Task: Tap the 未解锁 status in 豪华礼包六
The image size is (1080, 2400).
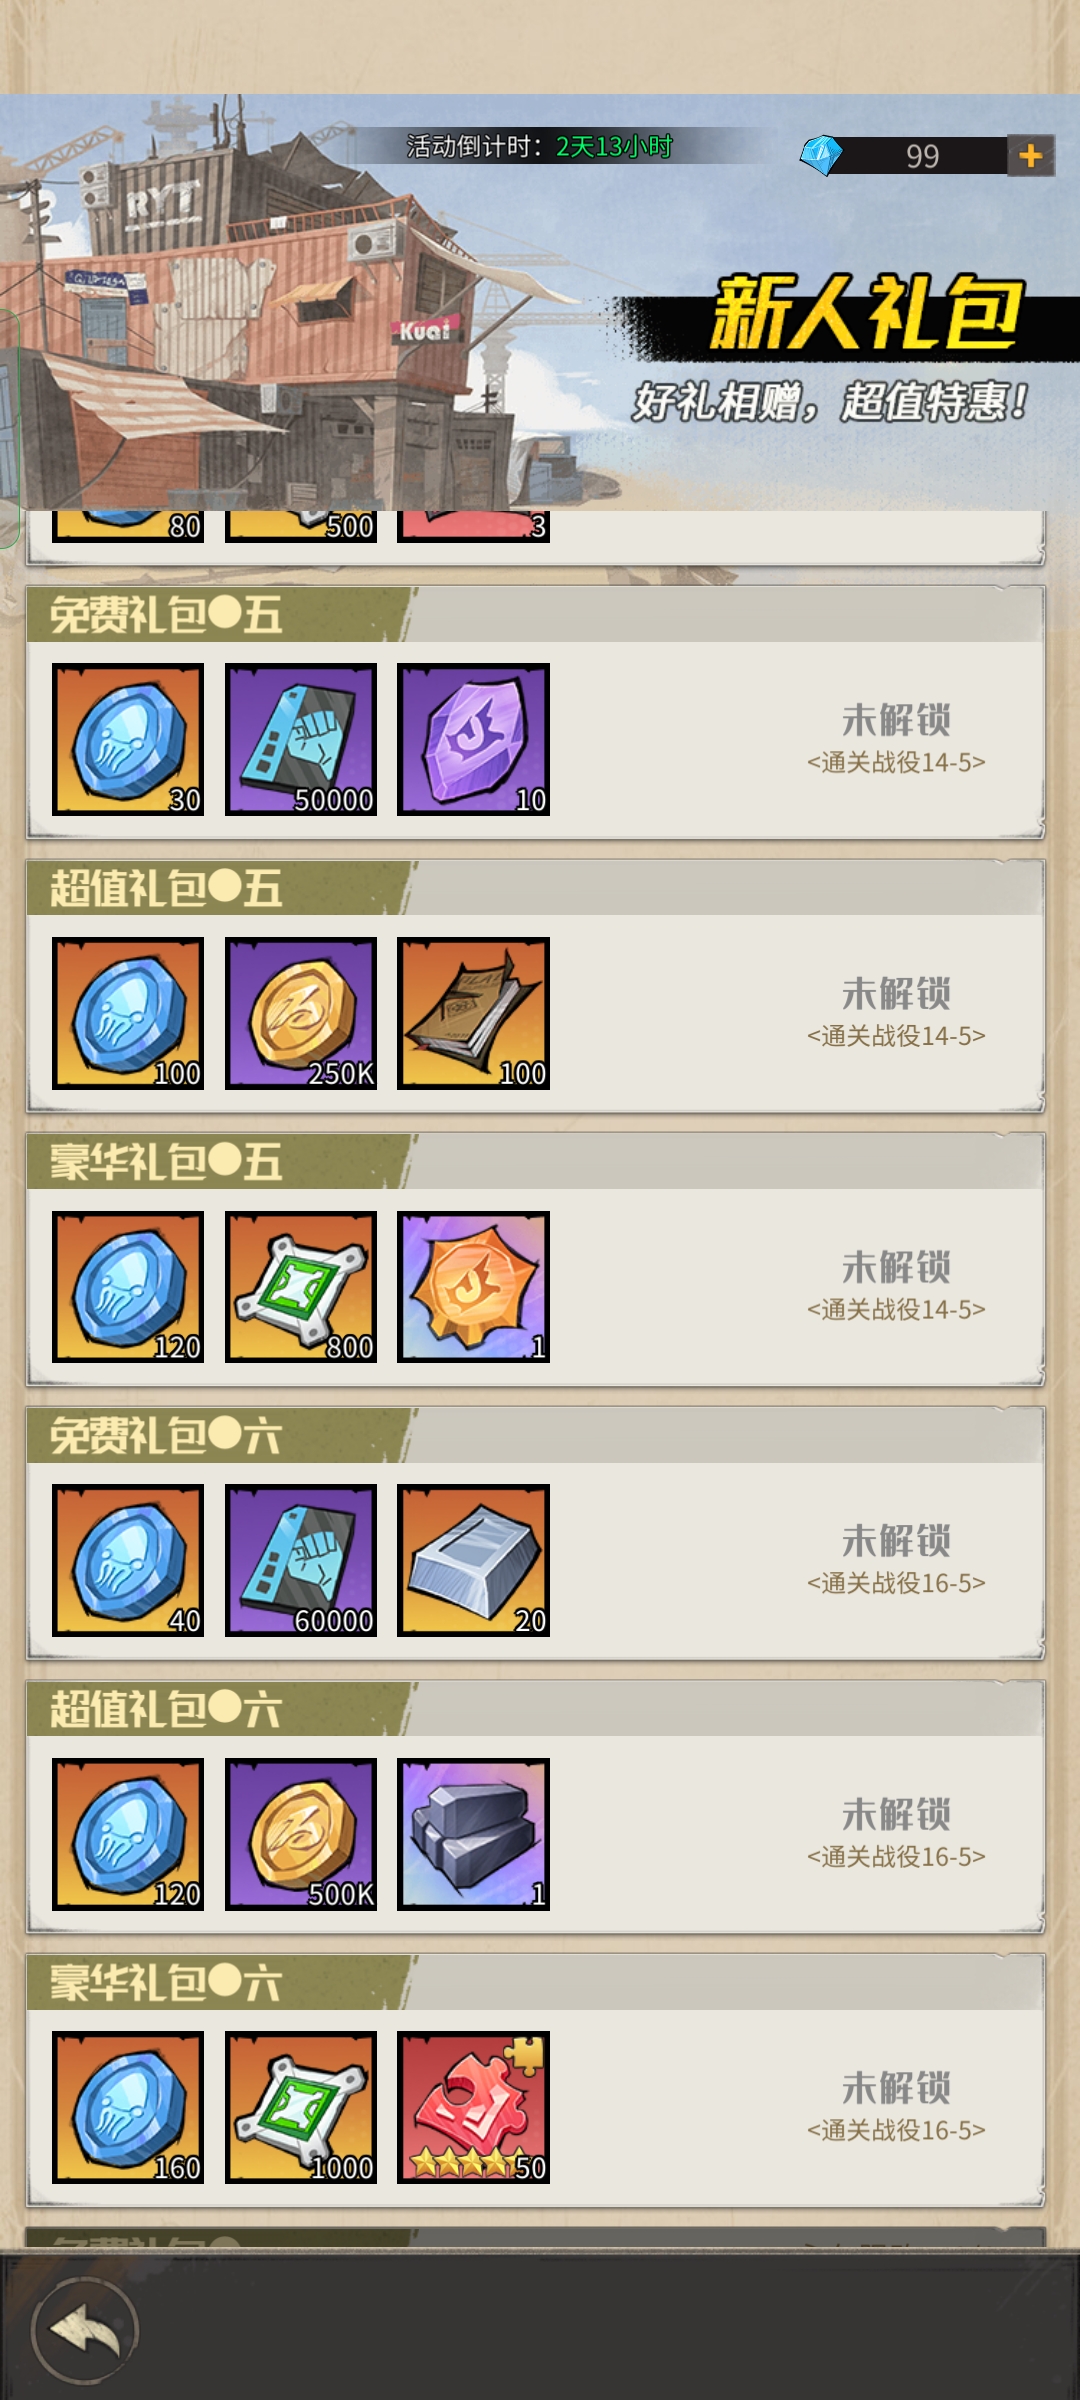Action: 896,2088
